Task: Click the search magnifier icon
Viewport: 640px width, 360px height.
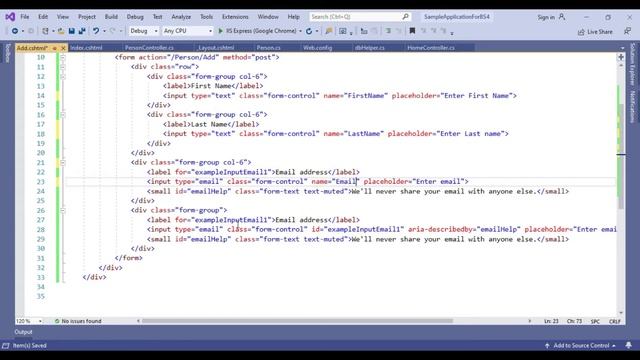Action: click(405, 17)
